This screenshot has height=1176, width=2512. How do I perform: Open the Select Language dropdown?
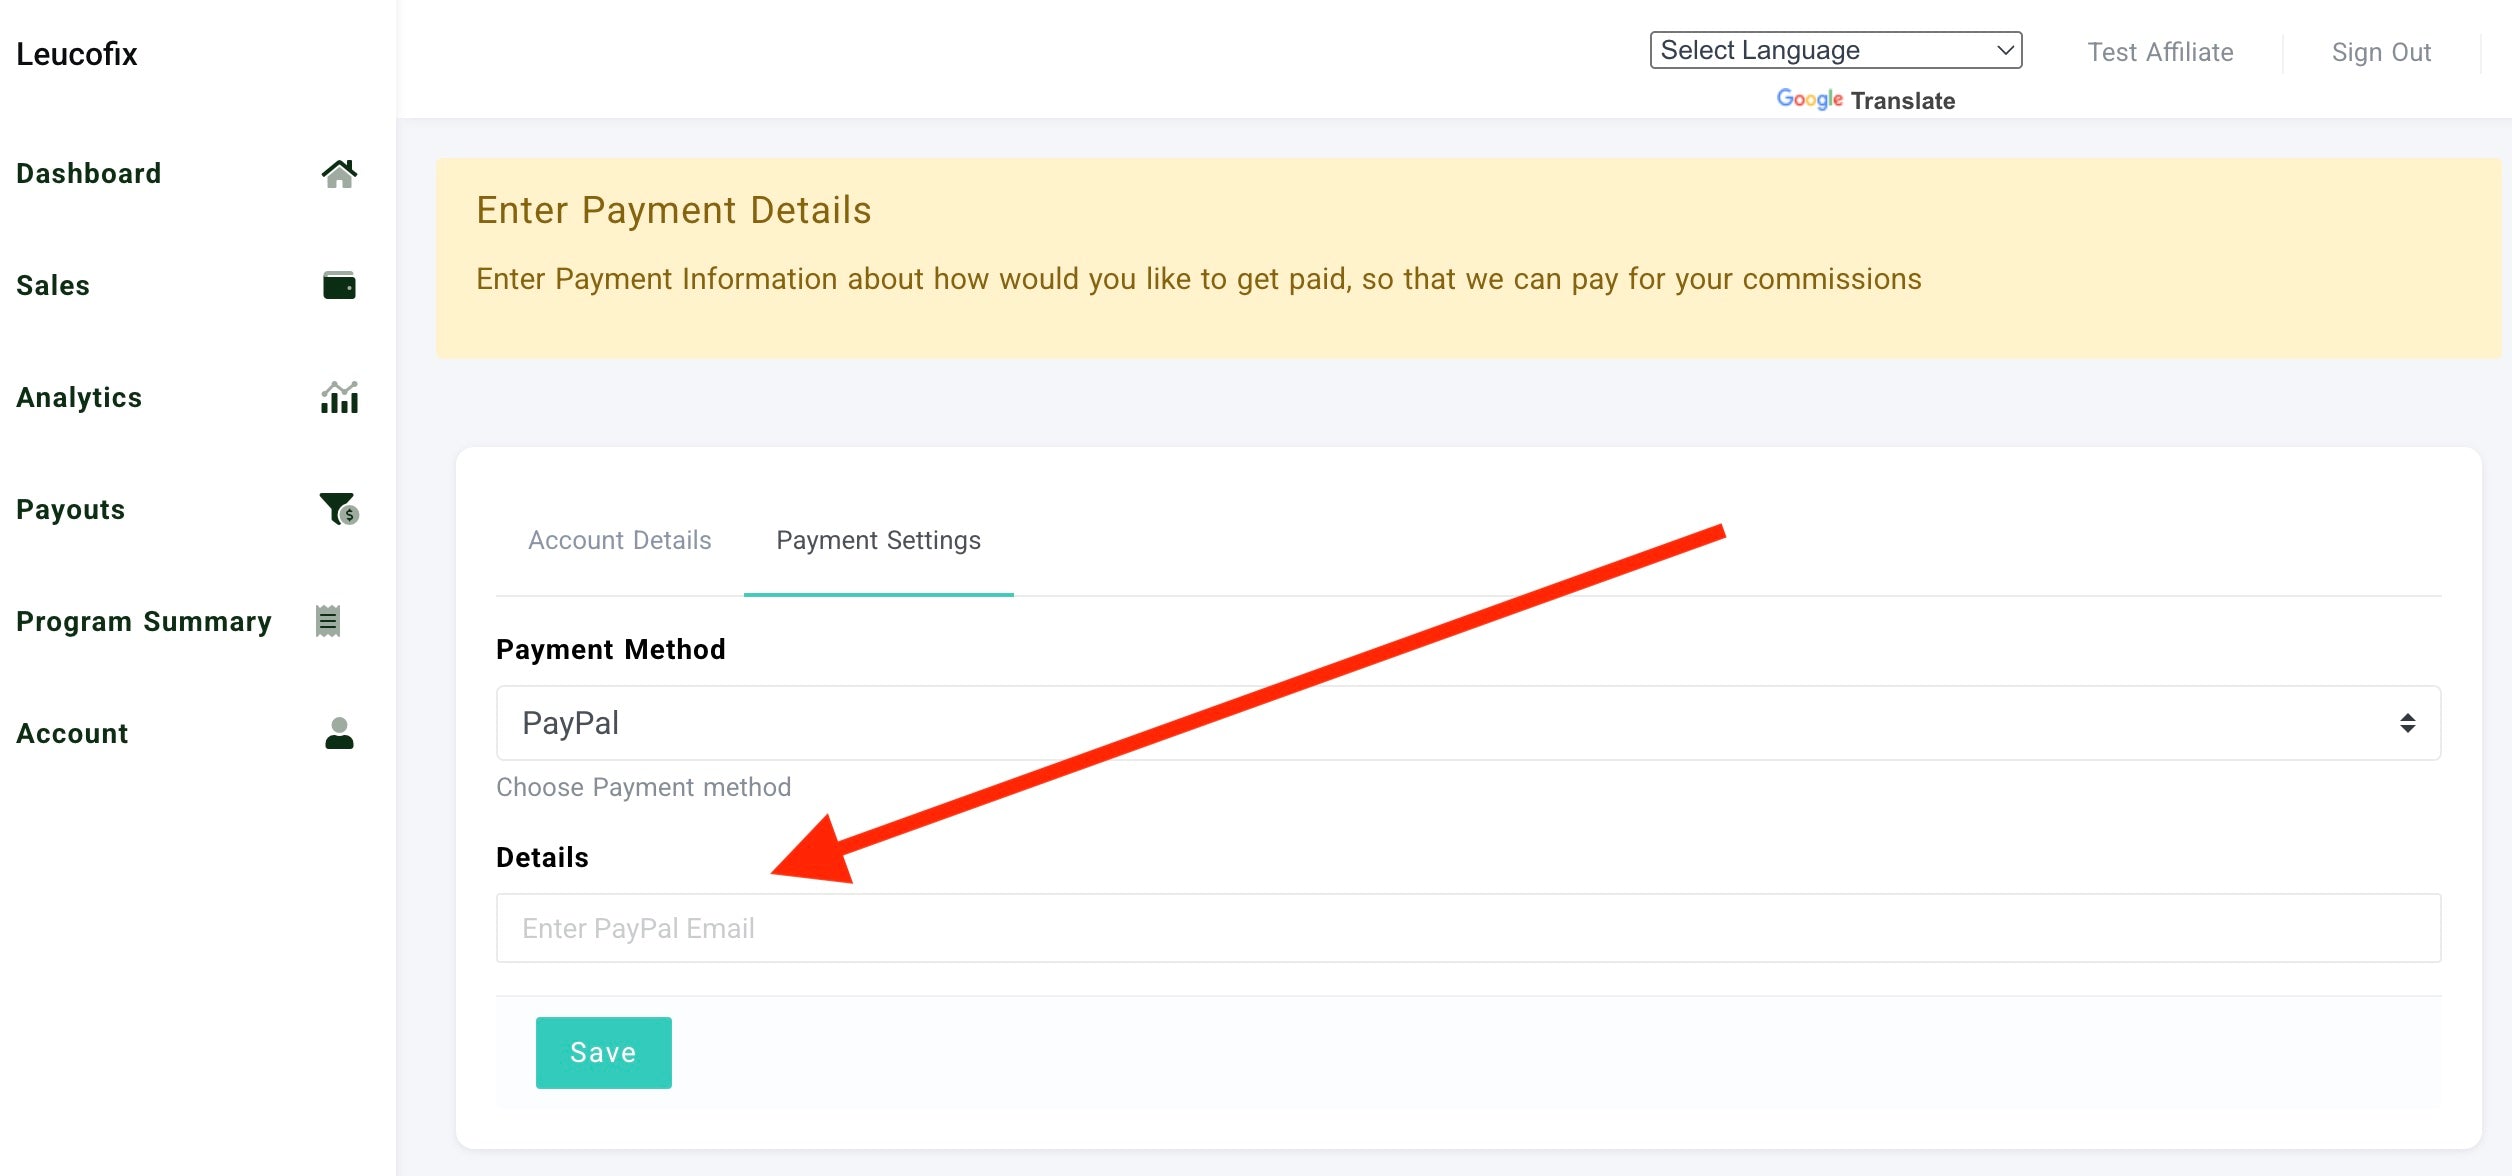point(1835,50)
